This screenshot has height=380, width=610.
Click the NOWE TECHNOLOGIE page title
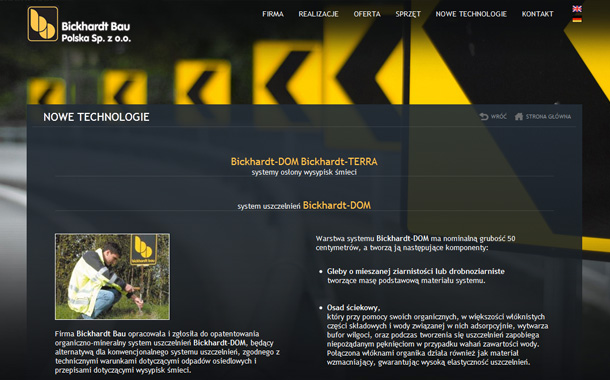click(x=96, y=117)
